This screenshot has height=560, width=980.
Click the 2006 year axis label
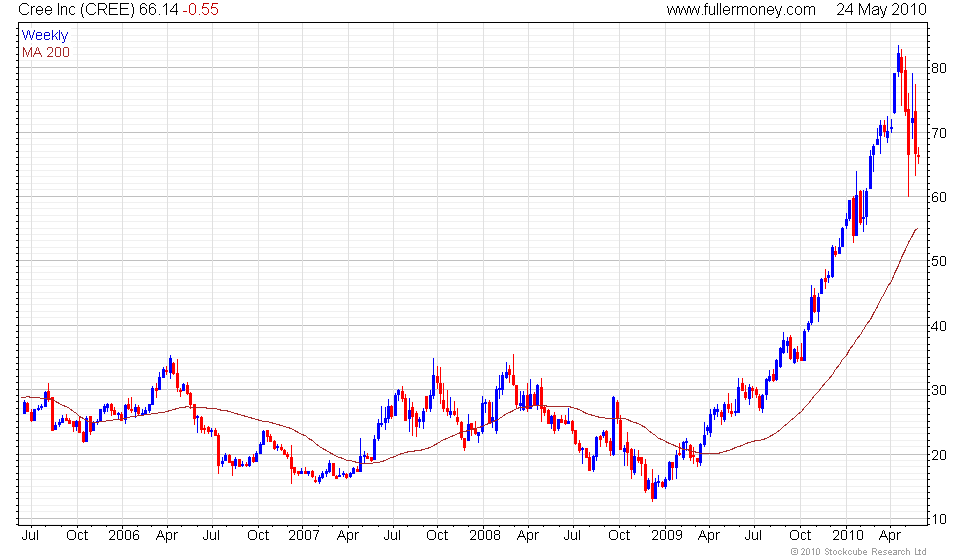pos(123,536)
